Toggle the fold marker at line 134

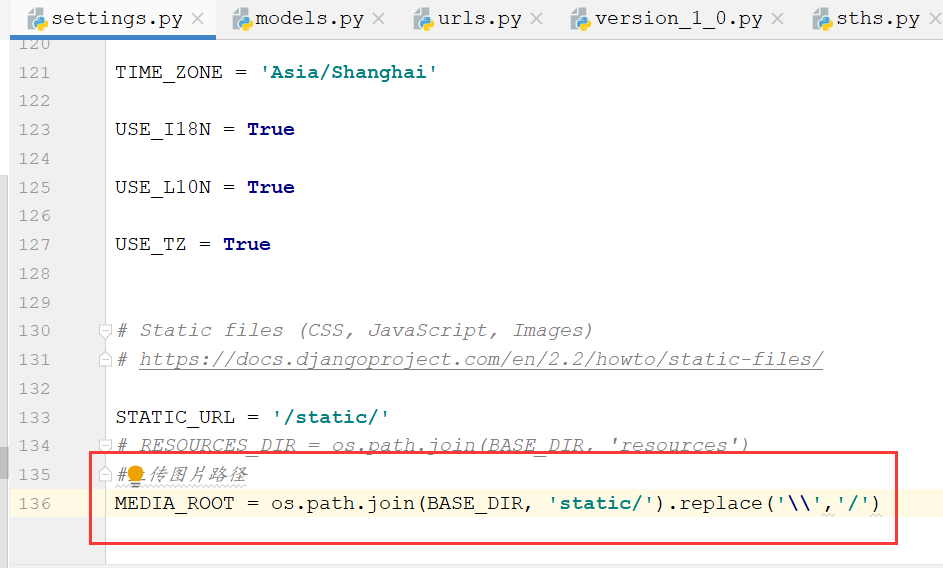click(105, 445)
